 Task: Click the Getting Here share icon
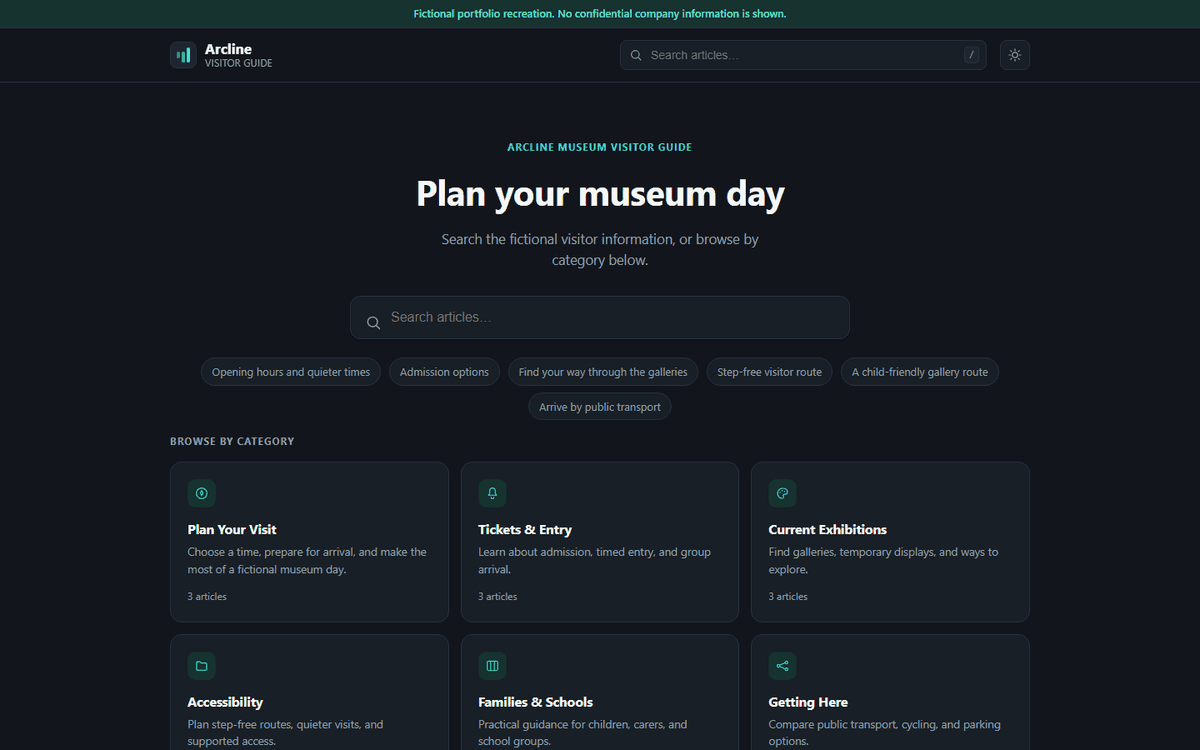(782, 666)
